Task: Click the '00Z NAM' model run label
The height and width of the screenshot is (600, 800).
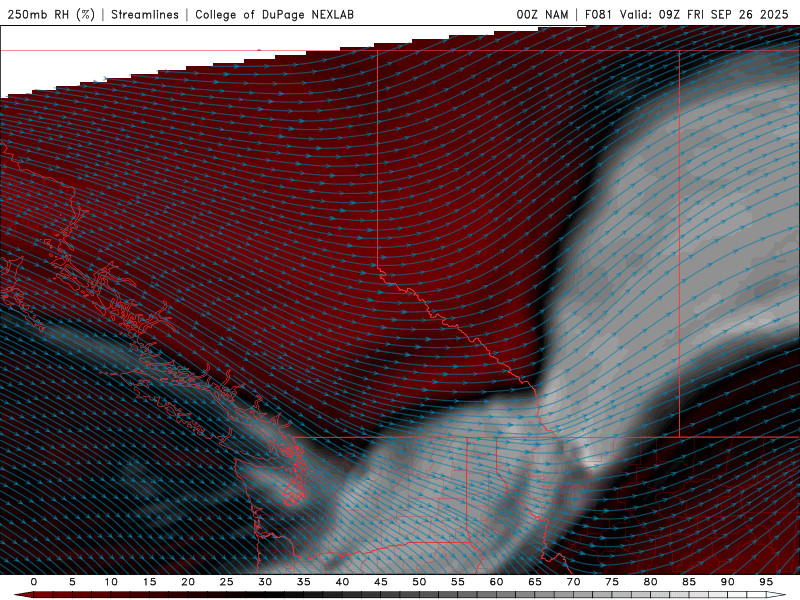Action: click(542, 14)
